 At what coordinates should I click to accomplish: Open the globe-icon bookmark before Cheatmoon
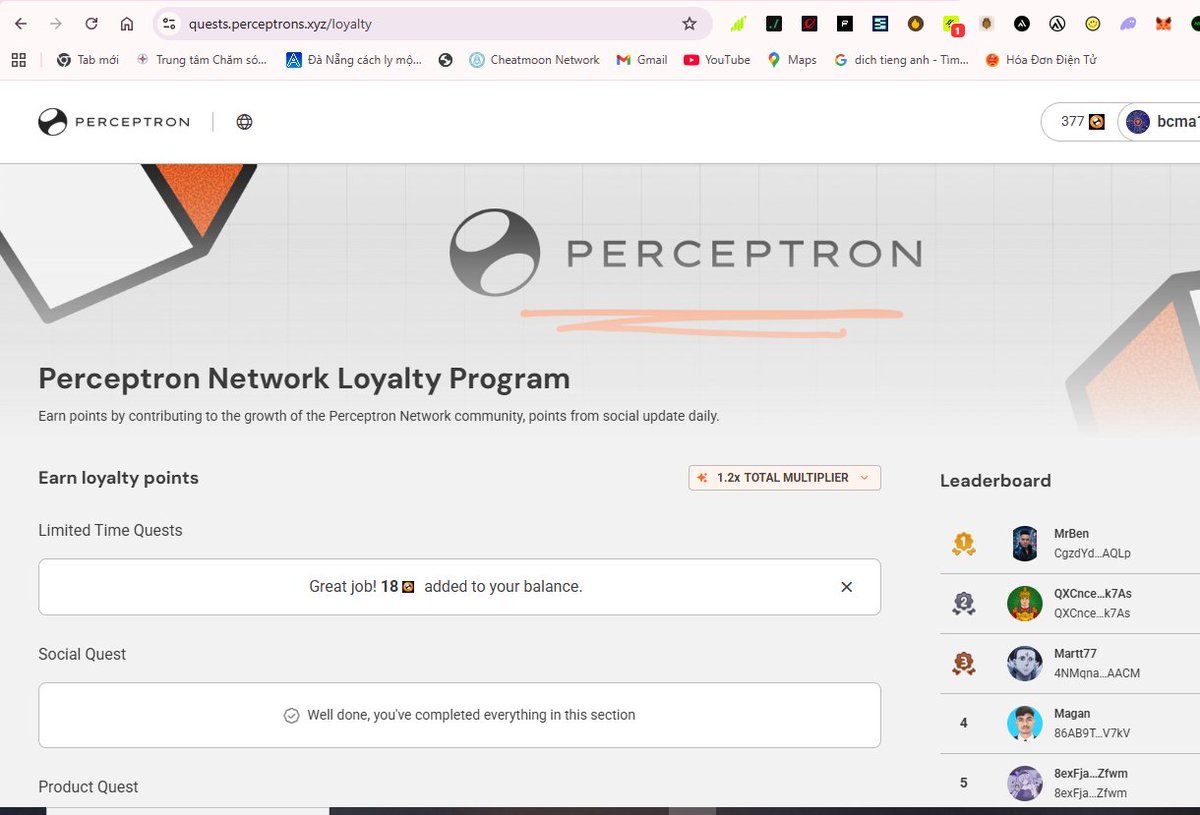446,60
